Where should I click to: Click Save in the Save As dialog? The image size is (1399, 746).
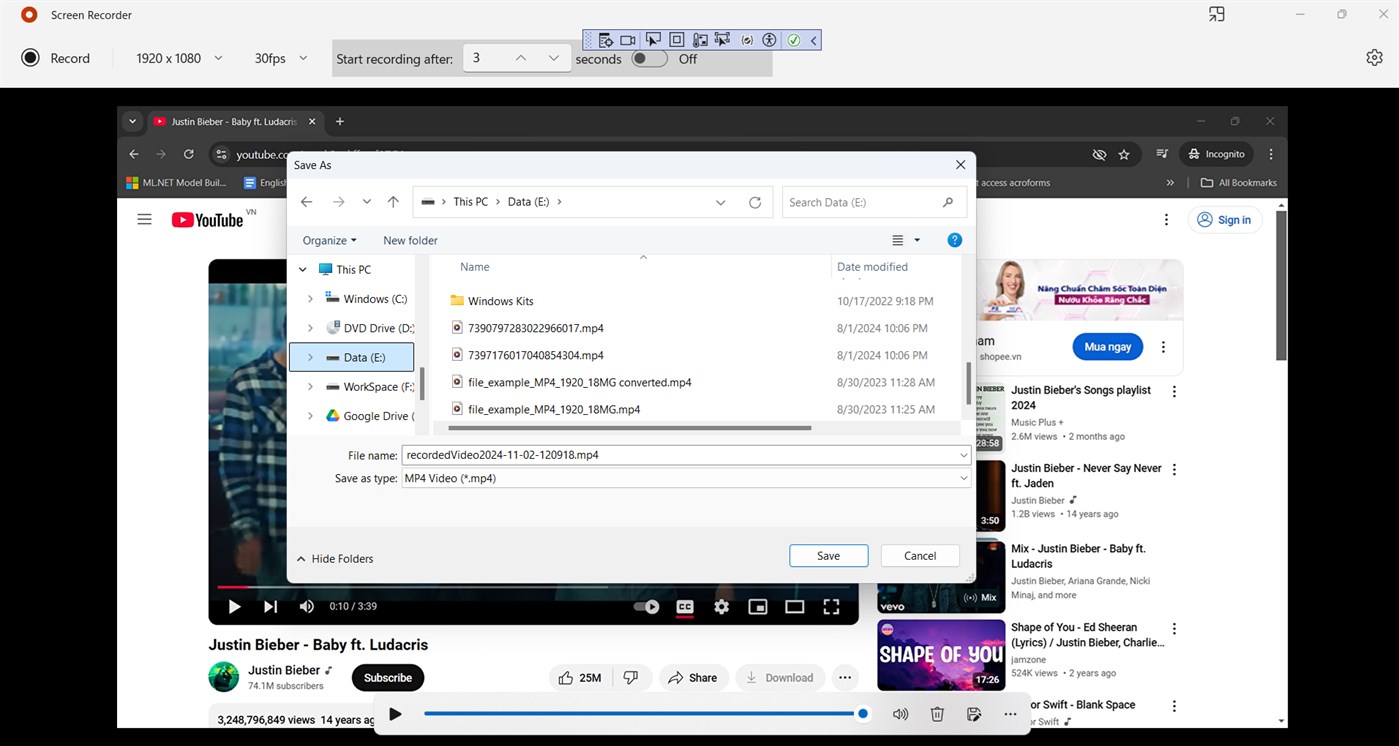pos(828,555)
